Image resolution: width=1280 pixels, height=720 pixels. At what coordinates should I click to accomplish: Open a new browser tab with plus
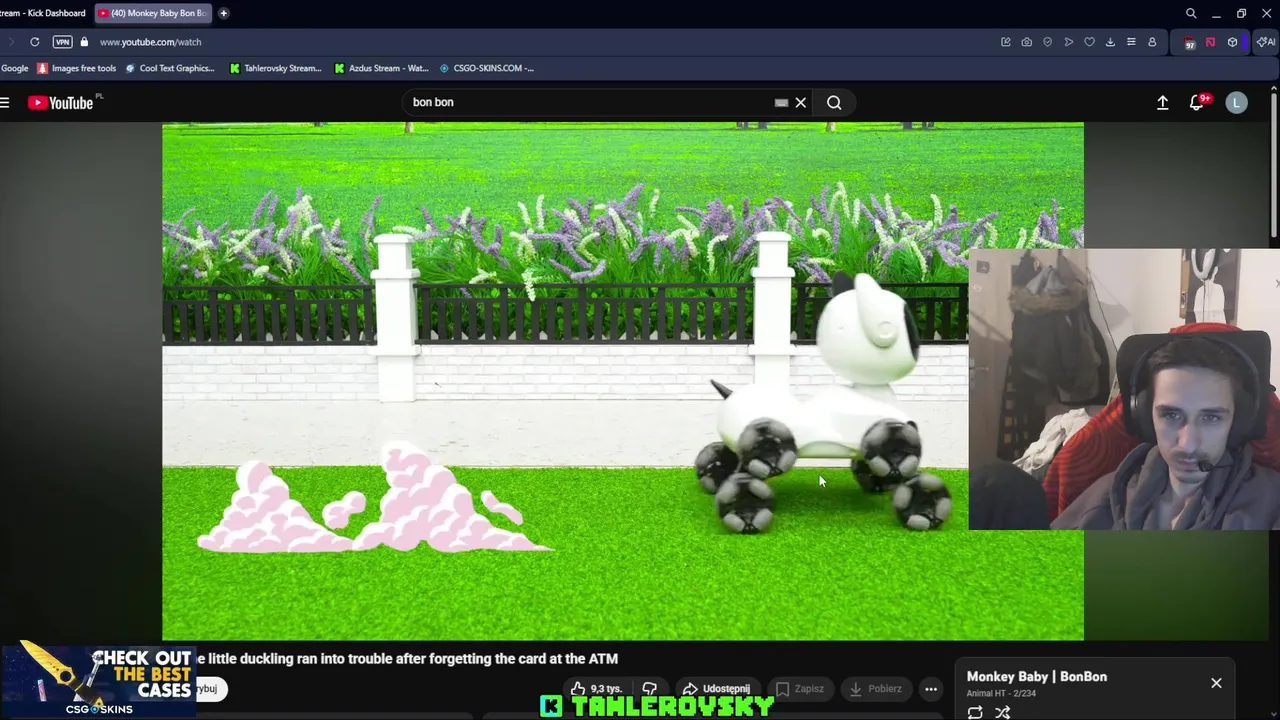coord(223,13)
